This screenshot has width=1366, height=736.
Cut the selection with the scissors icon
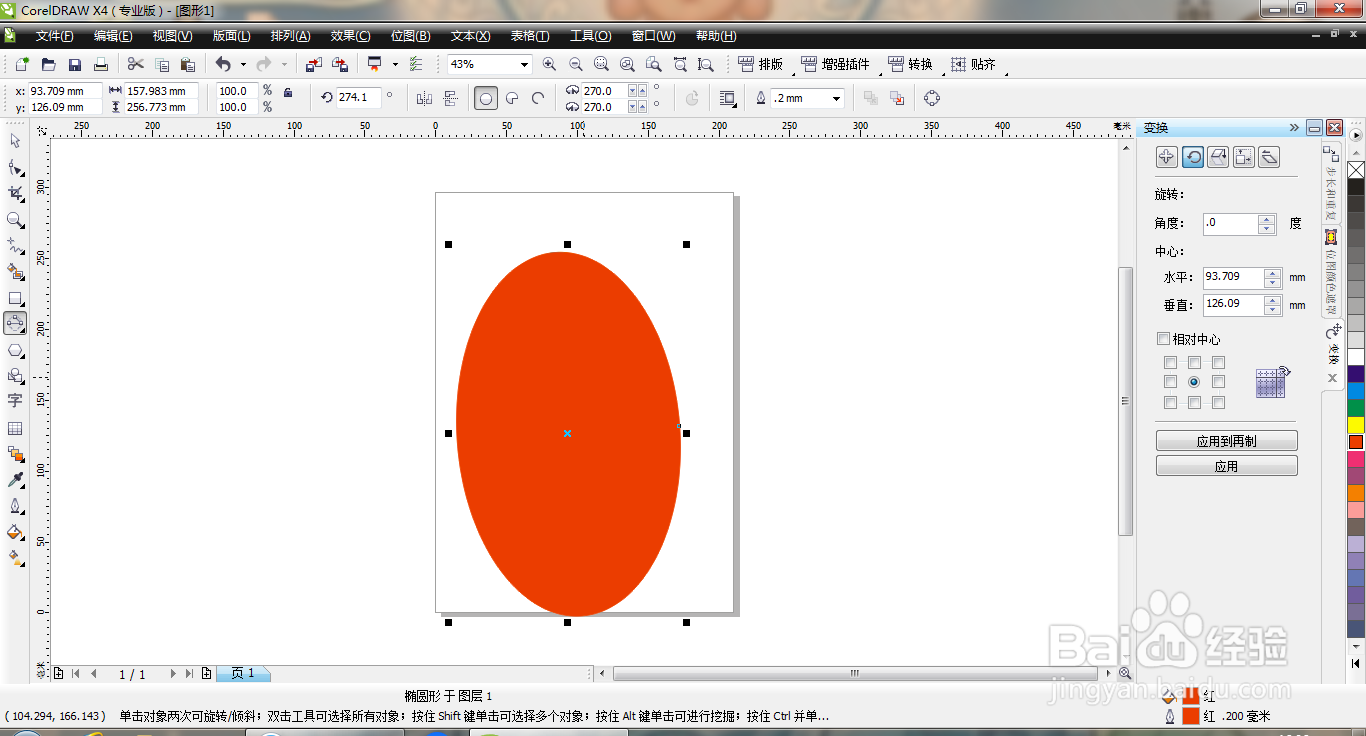click(135, 64)
